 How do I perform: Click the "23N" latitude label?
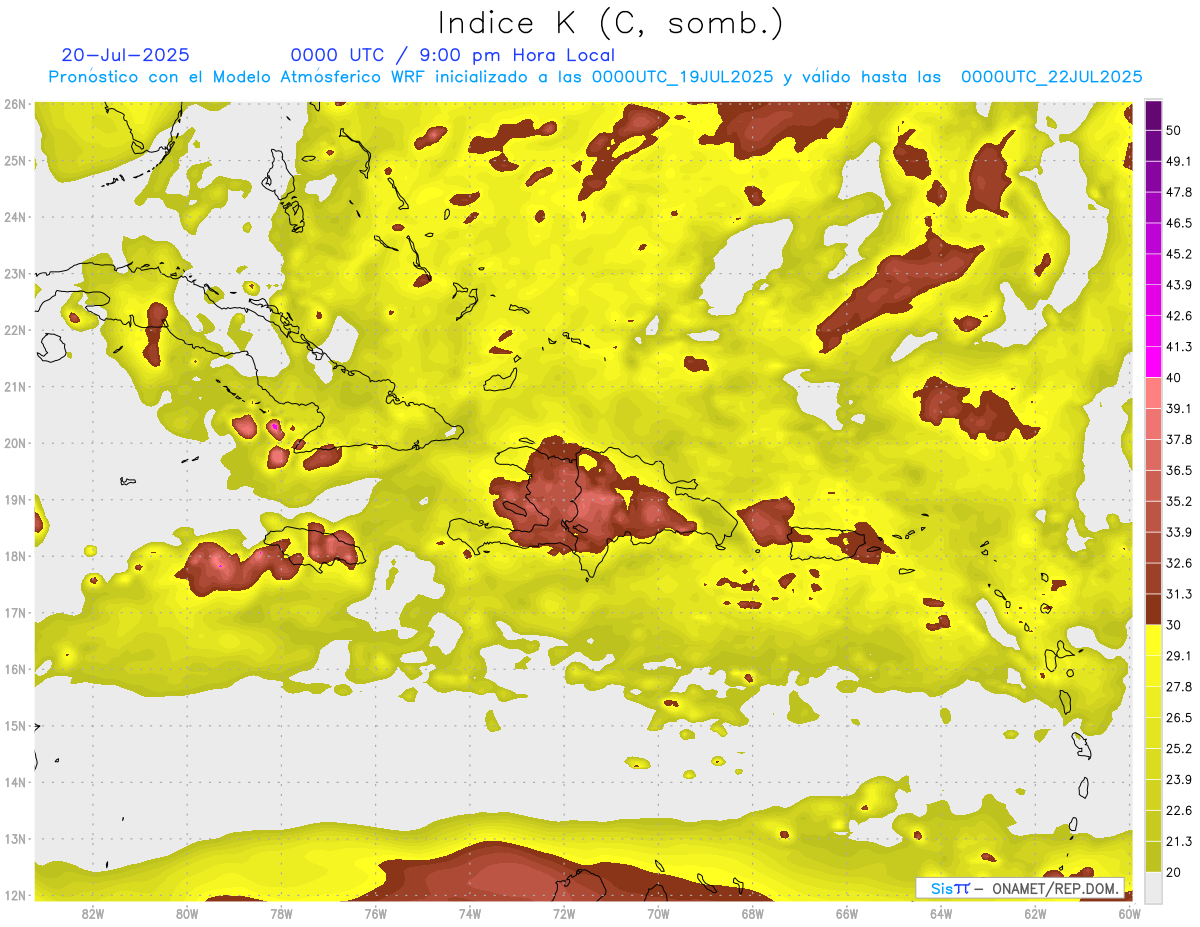14,273
